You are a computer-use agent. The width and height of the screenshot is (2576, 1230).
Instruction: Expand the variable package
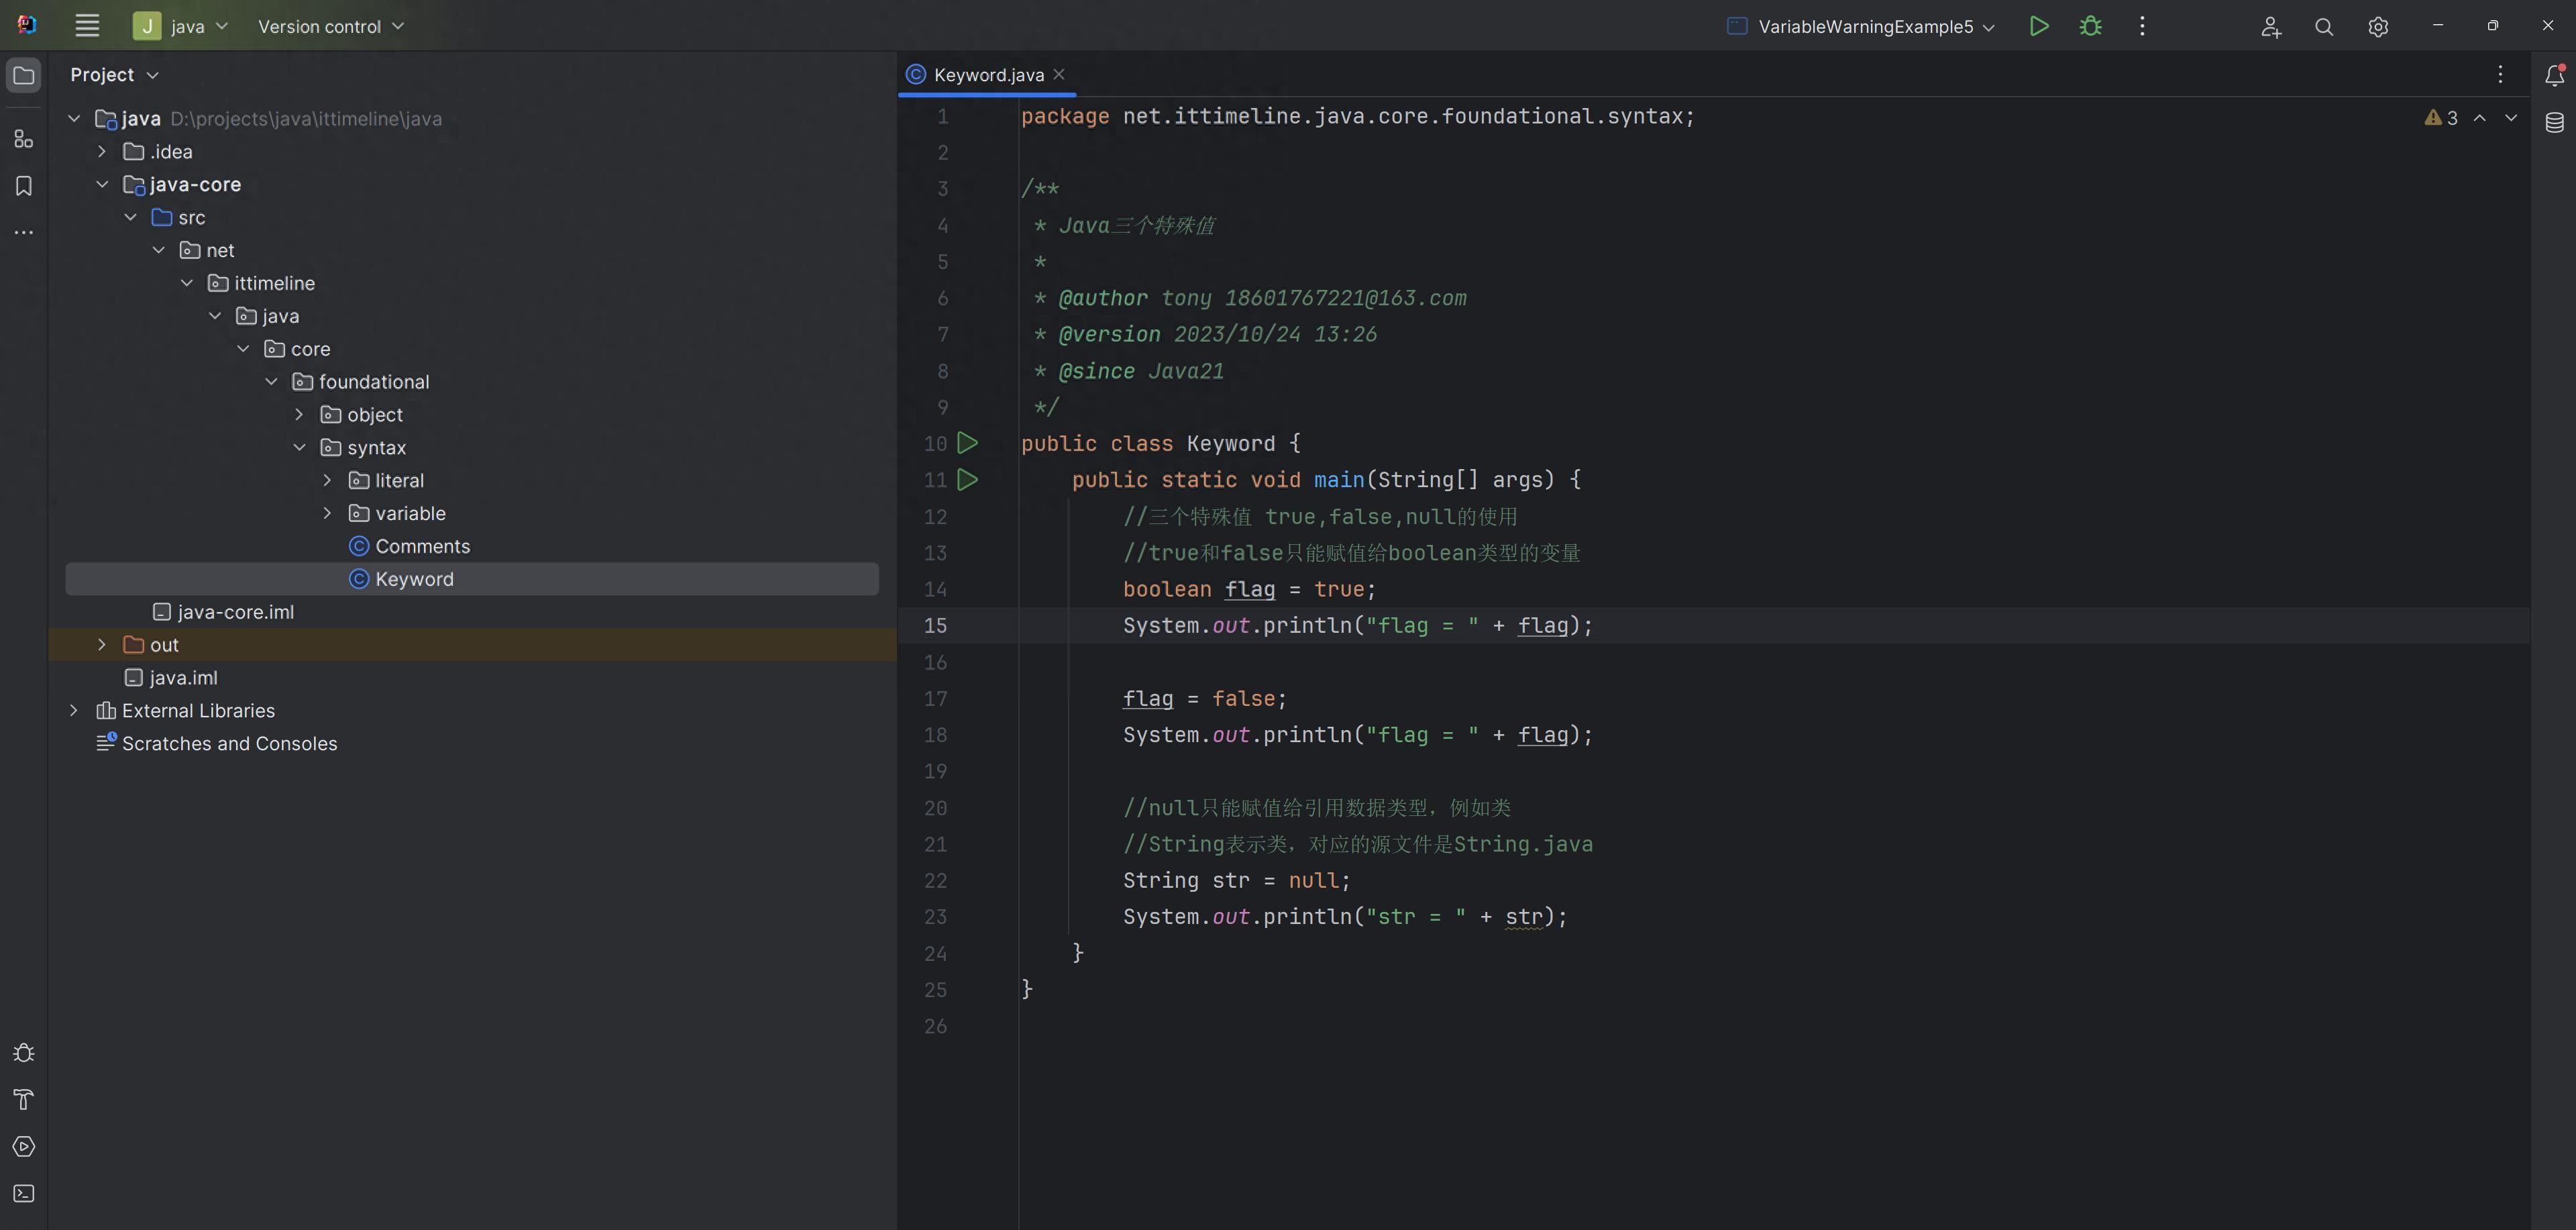327,514
